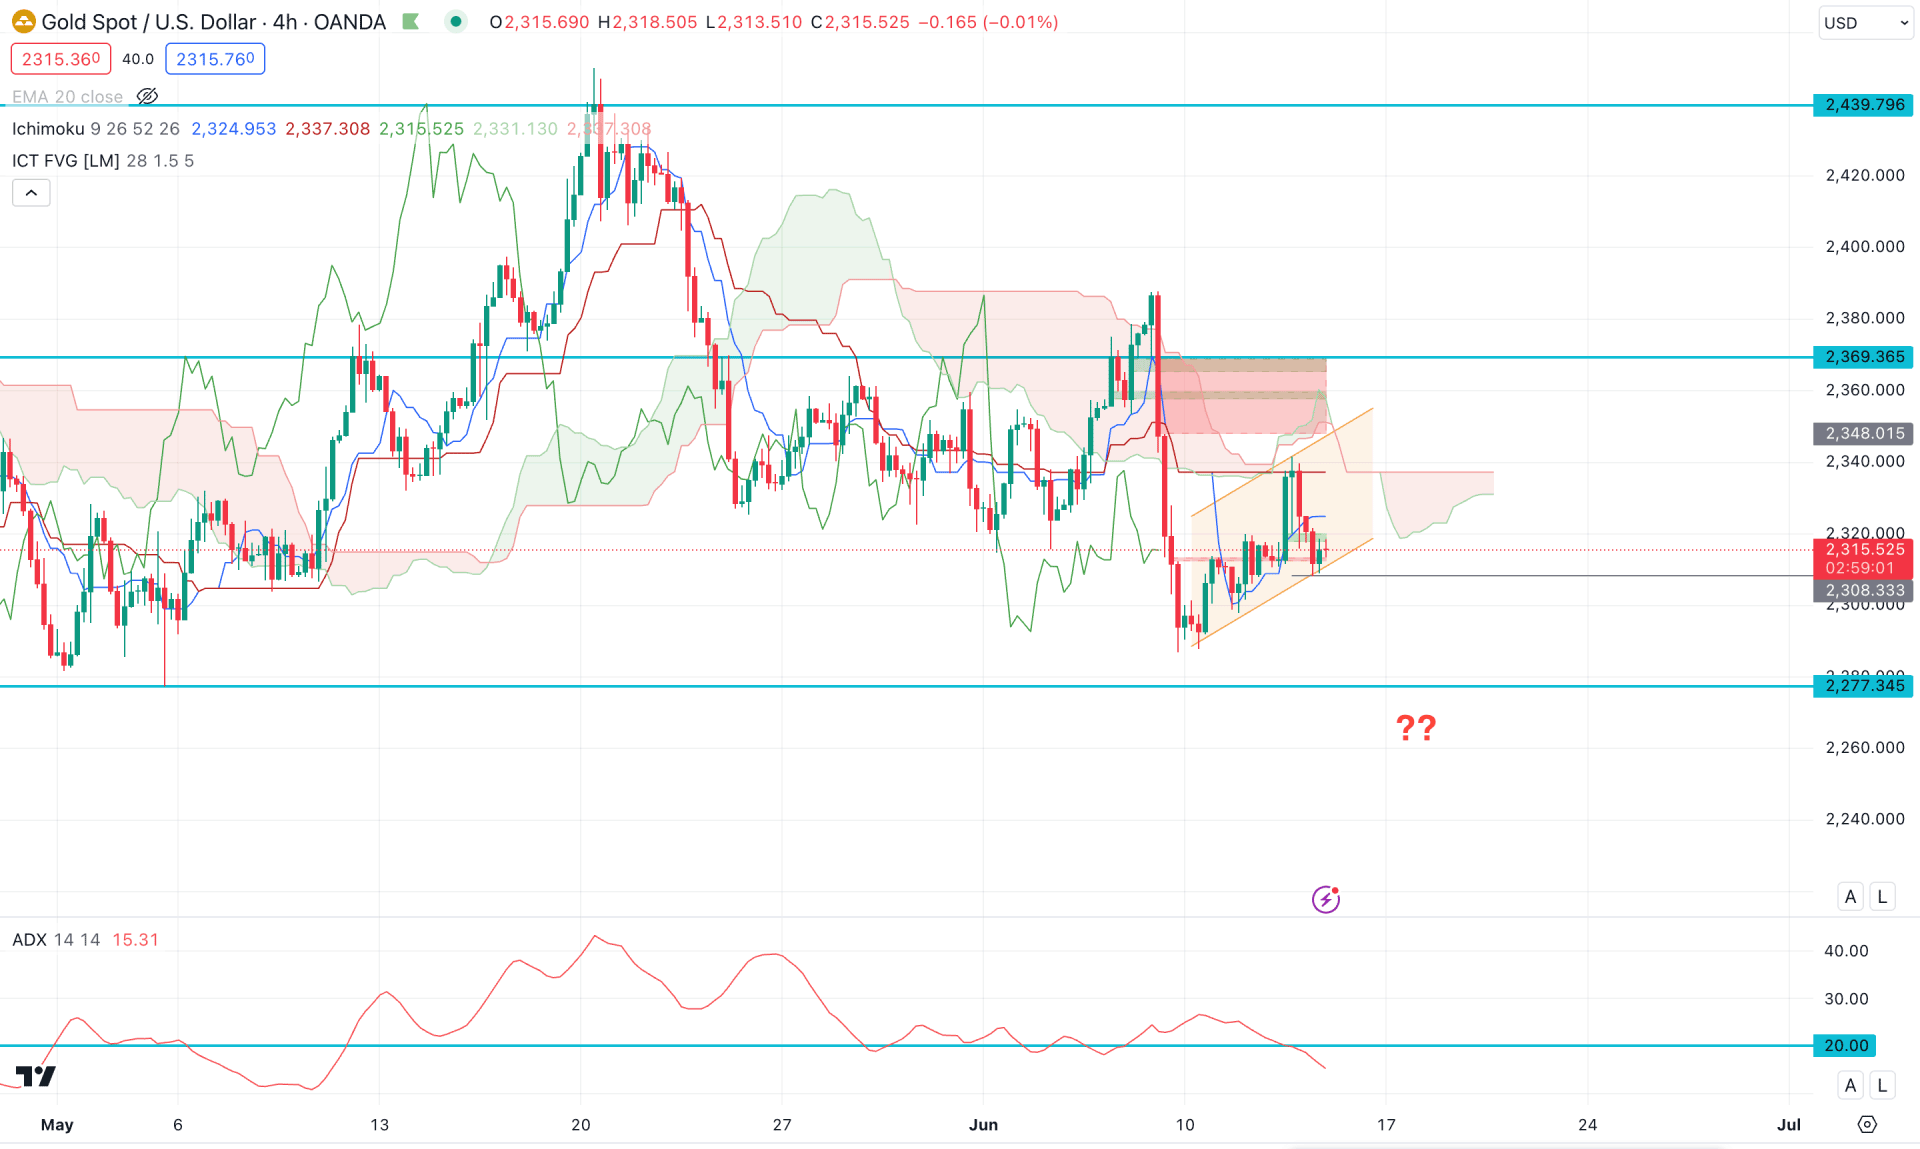Click the 2,308.333 gray price label

pos(1863,591)
